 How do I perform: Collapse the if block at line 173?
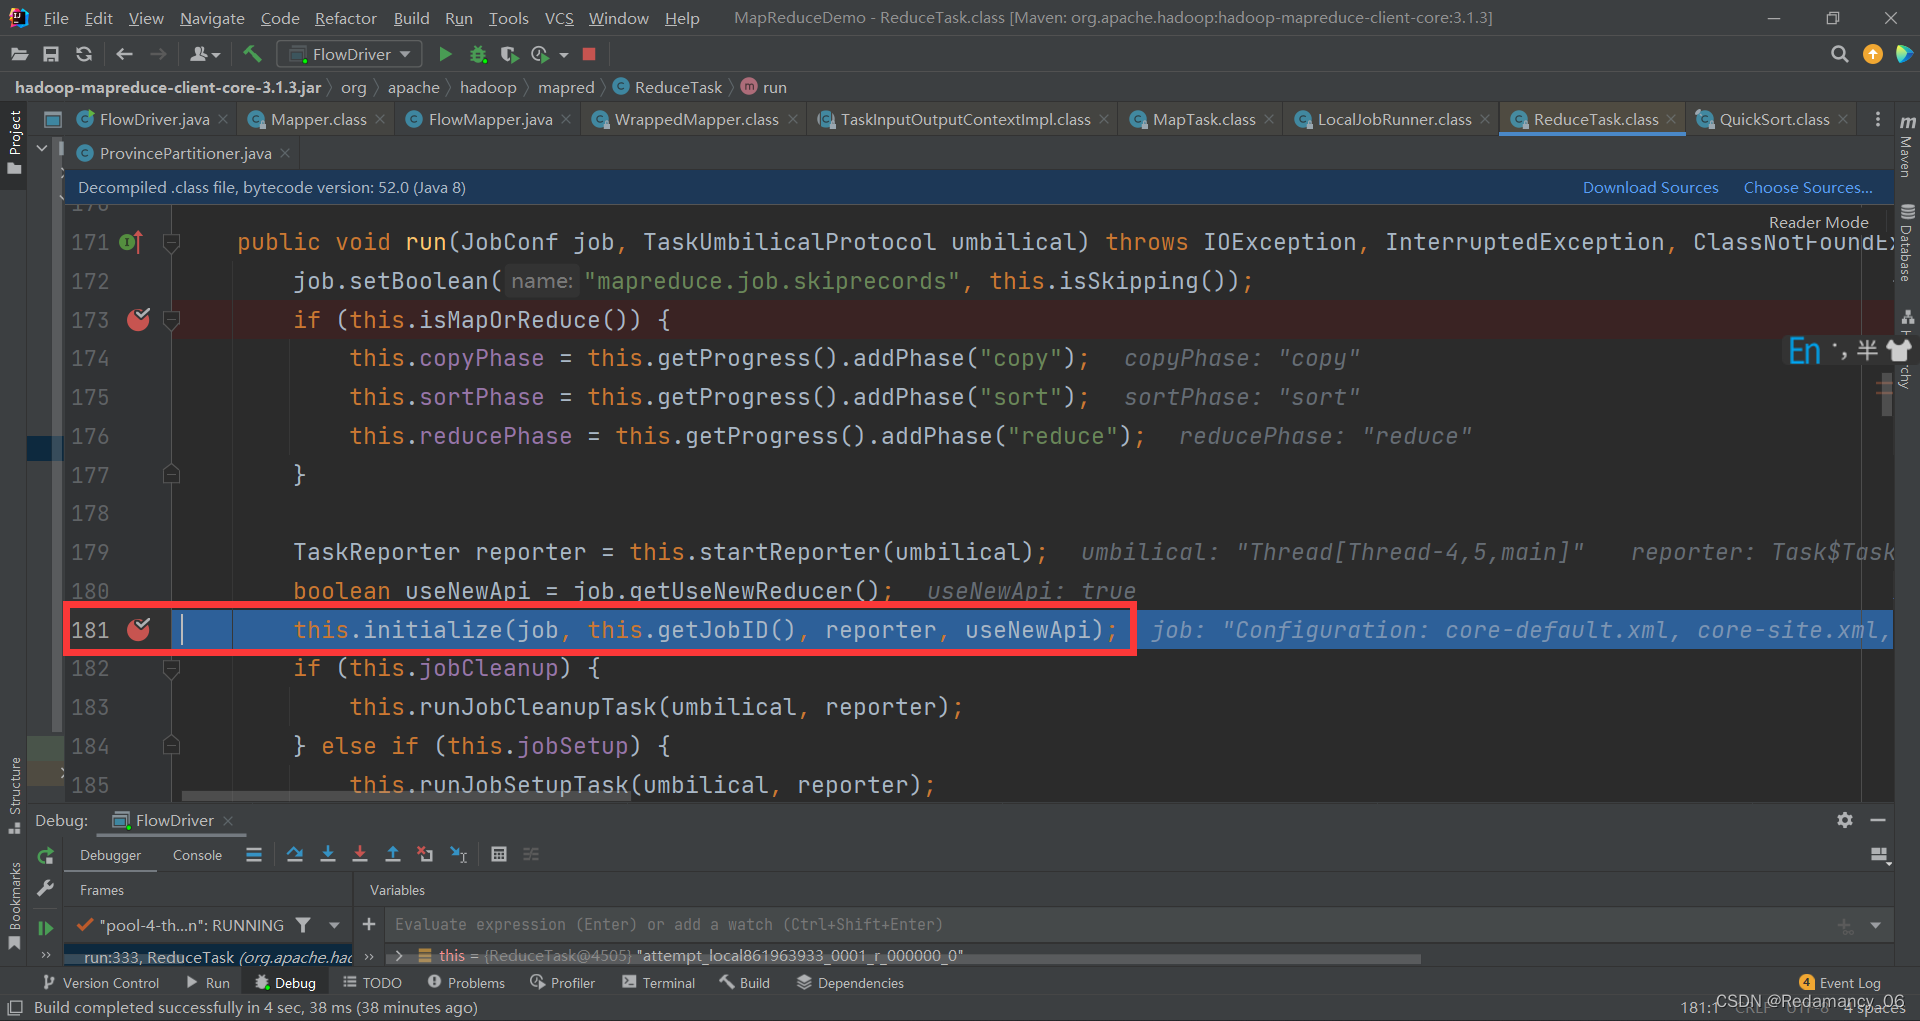(171, 320)
